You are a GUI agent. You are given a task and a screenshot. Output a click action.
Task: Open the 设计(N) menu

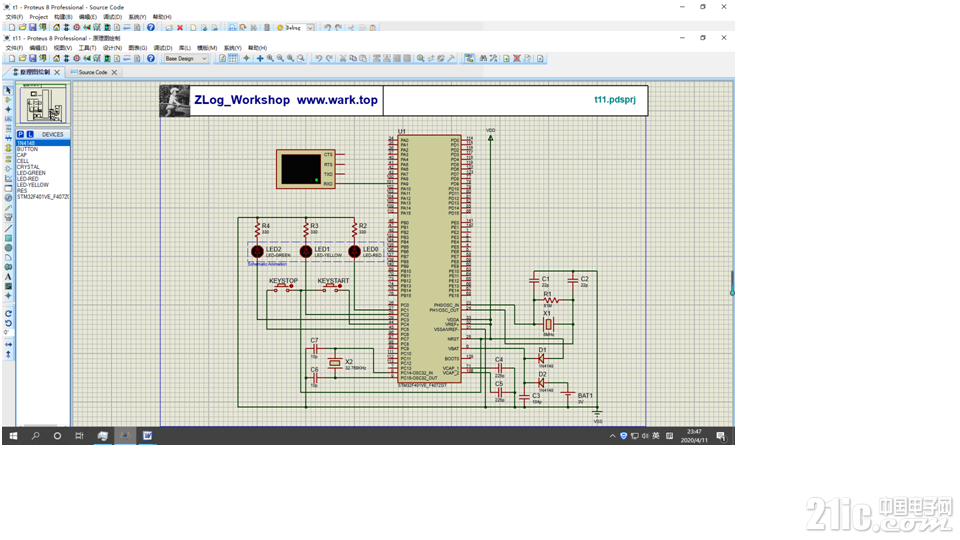[112, 48]
